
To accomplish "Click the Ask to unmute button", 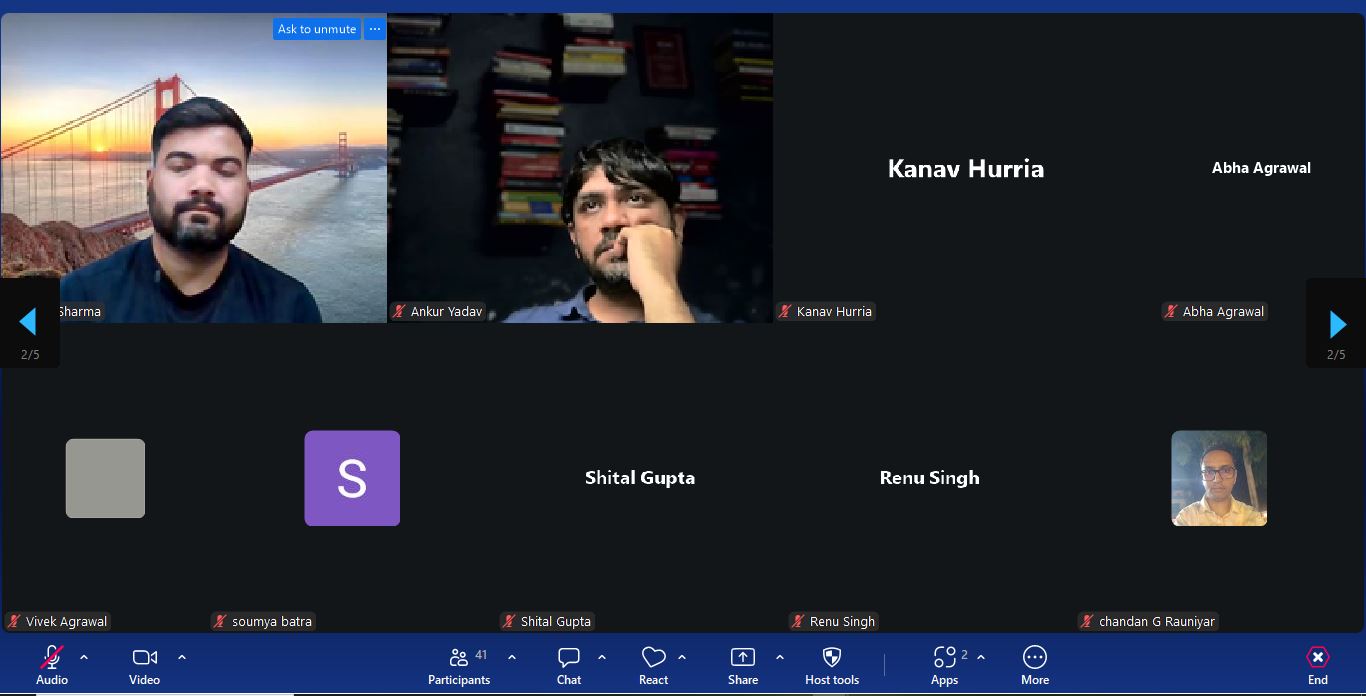I will pyautogui.click(x=316, y=29).
